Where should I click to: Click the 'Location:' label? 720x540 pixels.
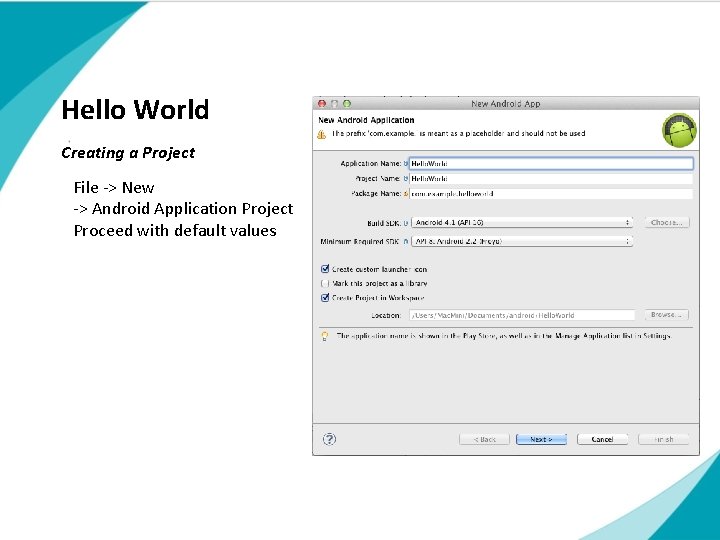386,316
